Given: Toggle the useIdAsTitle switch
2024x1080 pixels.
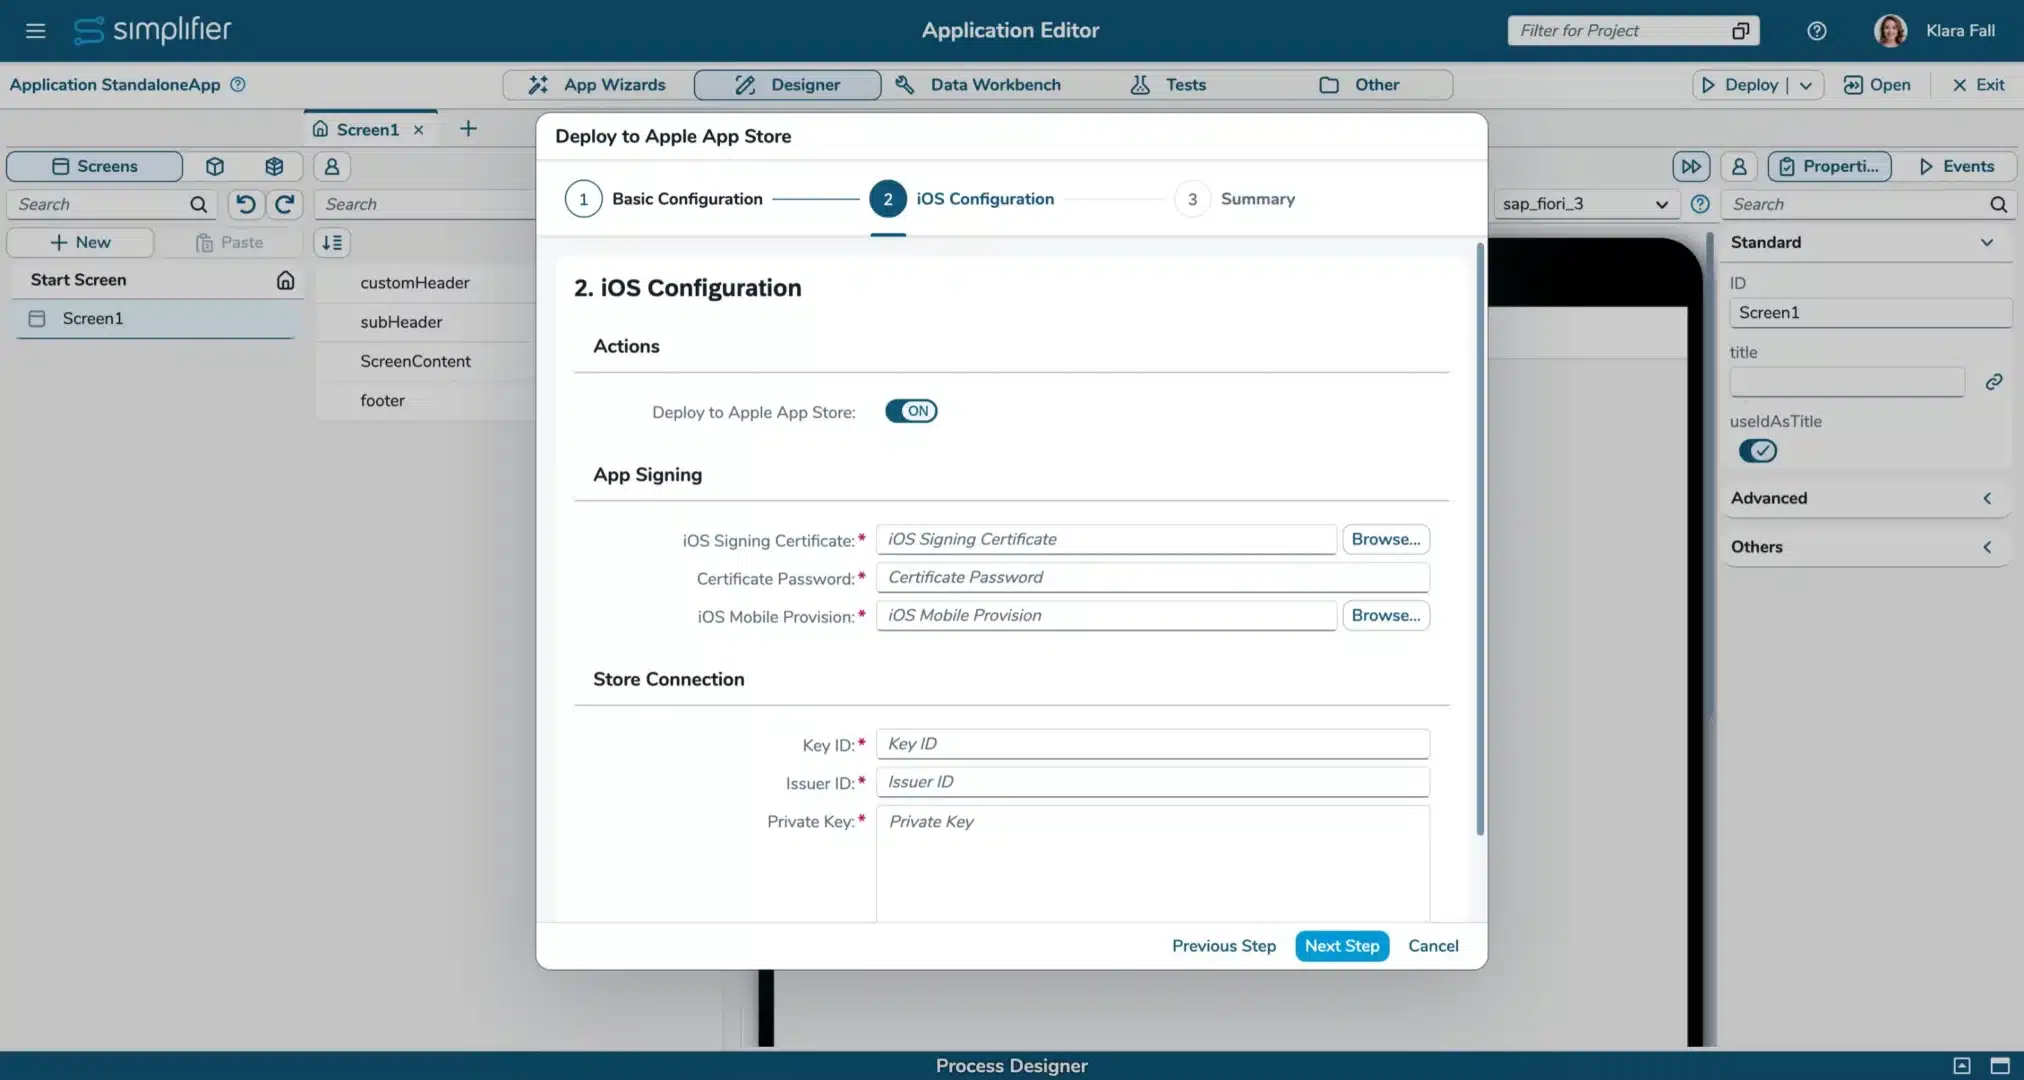Looking at the screenshot, I should coord(1757,451).
